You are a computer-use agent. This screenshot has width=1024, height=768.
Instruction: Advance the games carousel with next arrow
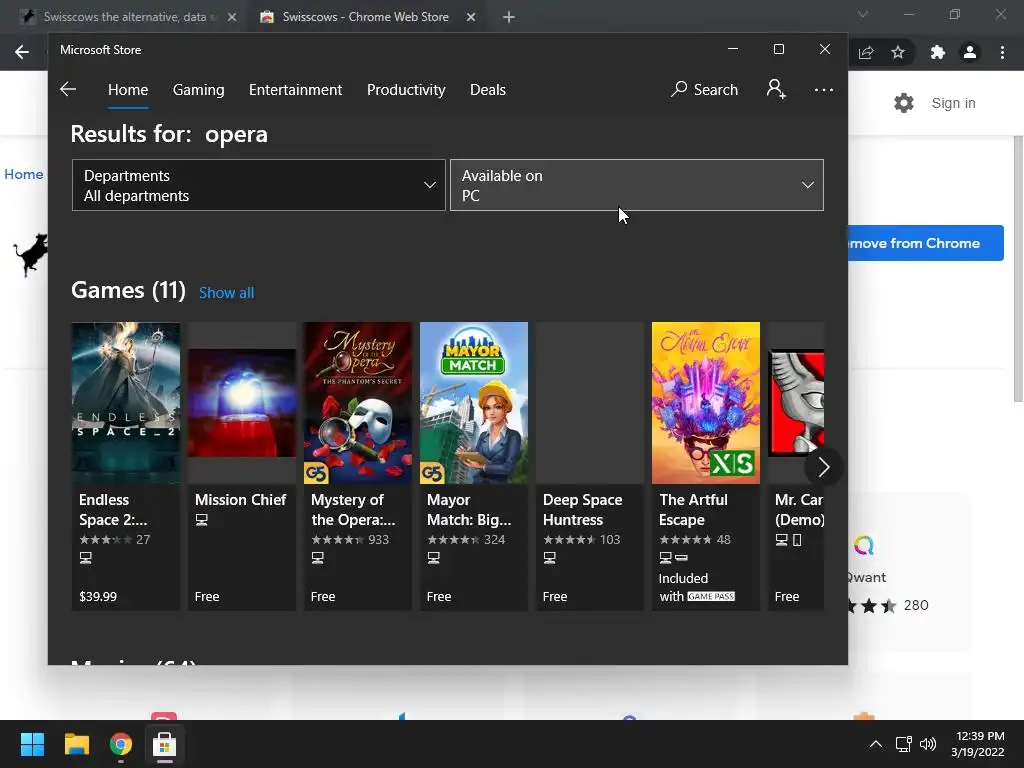point(823,467)
